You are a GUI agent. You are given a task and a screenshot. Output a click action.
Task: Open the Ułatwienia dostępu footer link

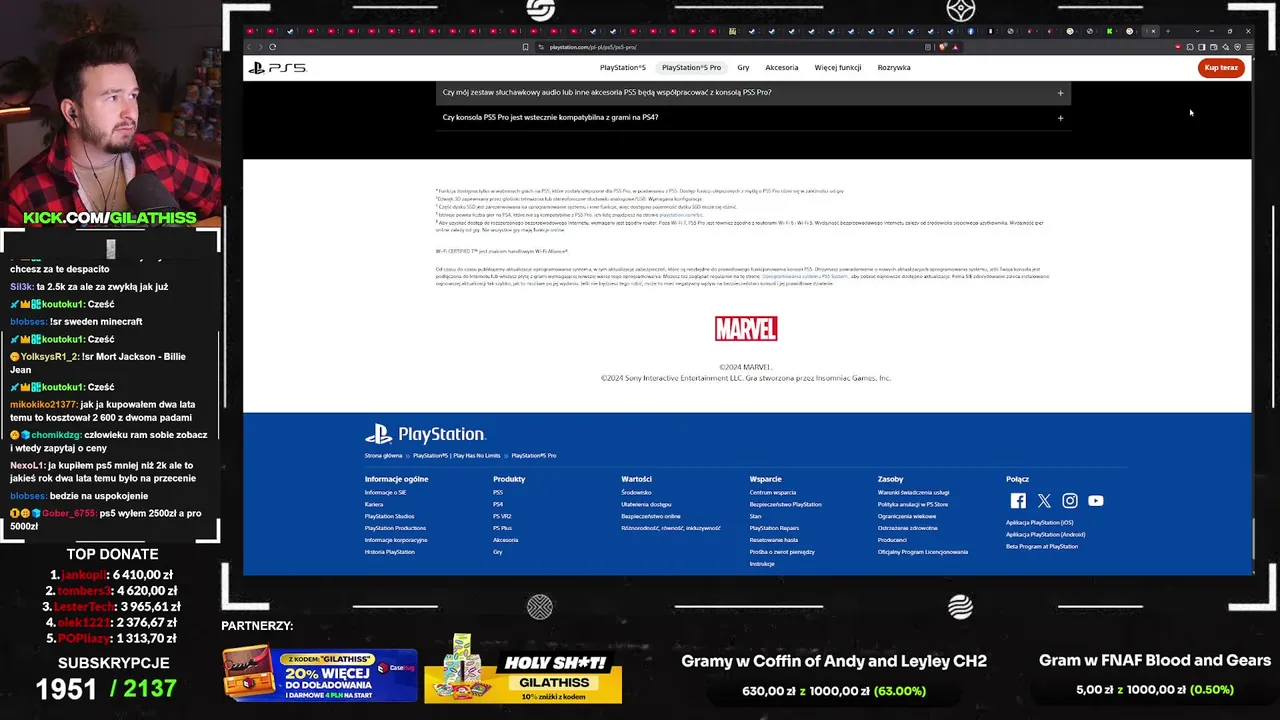646,505
